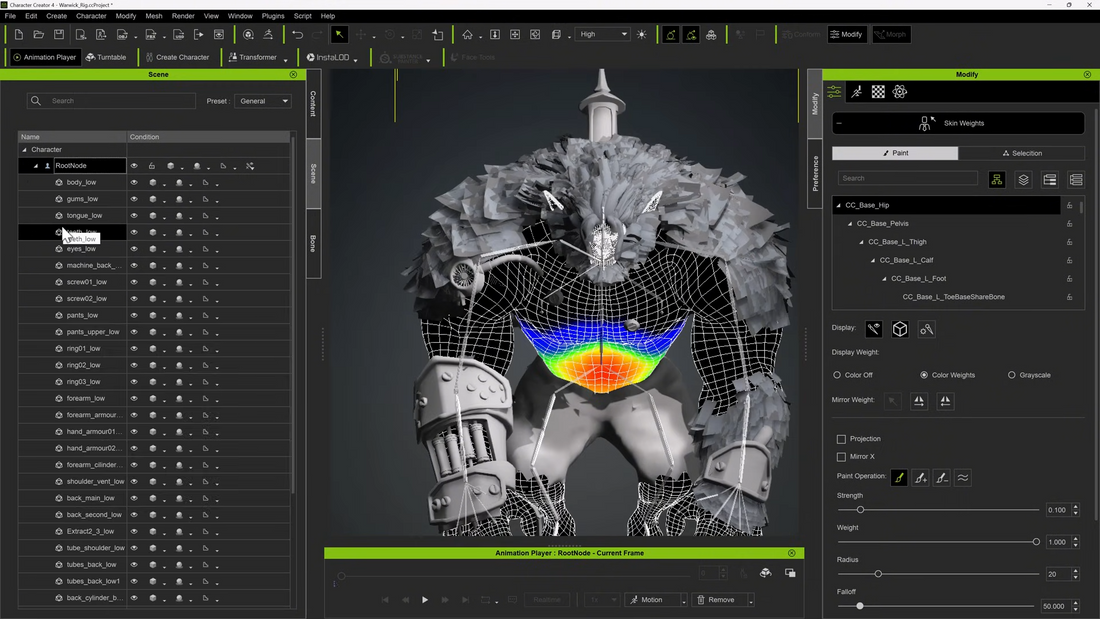Open the Character menu
Image resolution: width=1100 pixels, height=619 pixels.
coord(91,15)
